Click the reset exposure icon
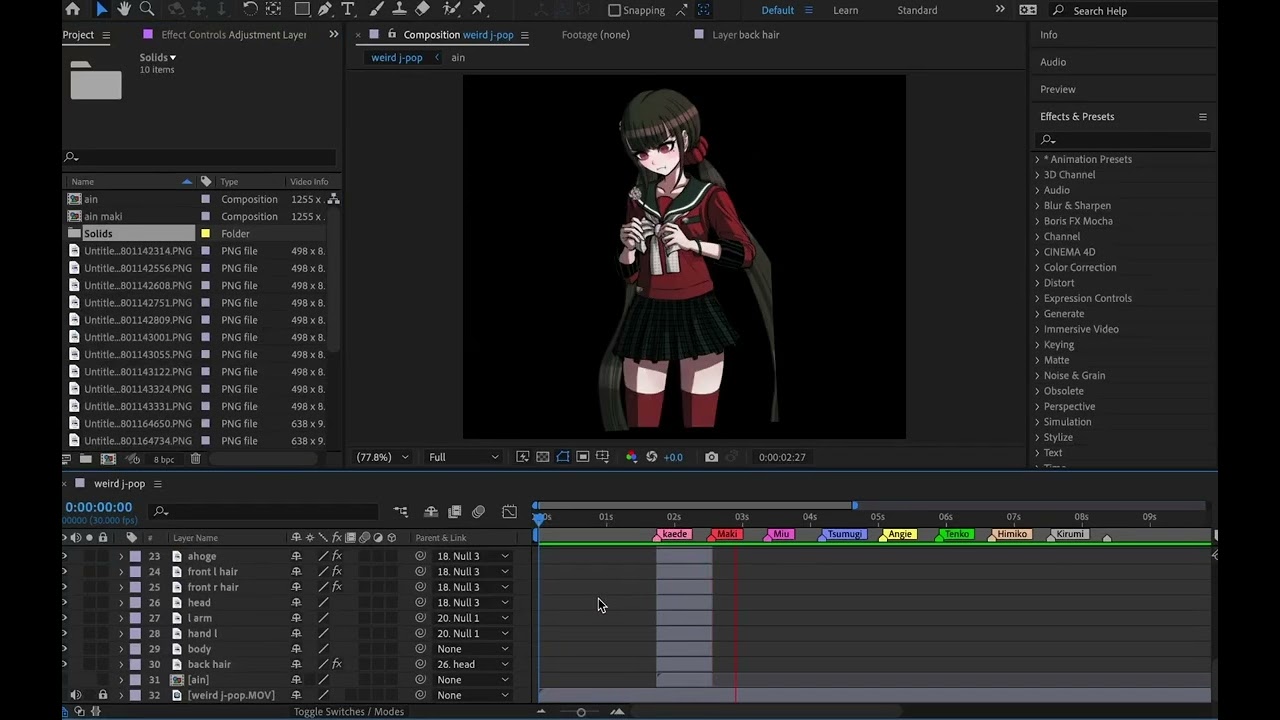 652,457
